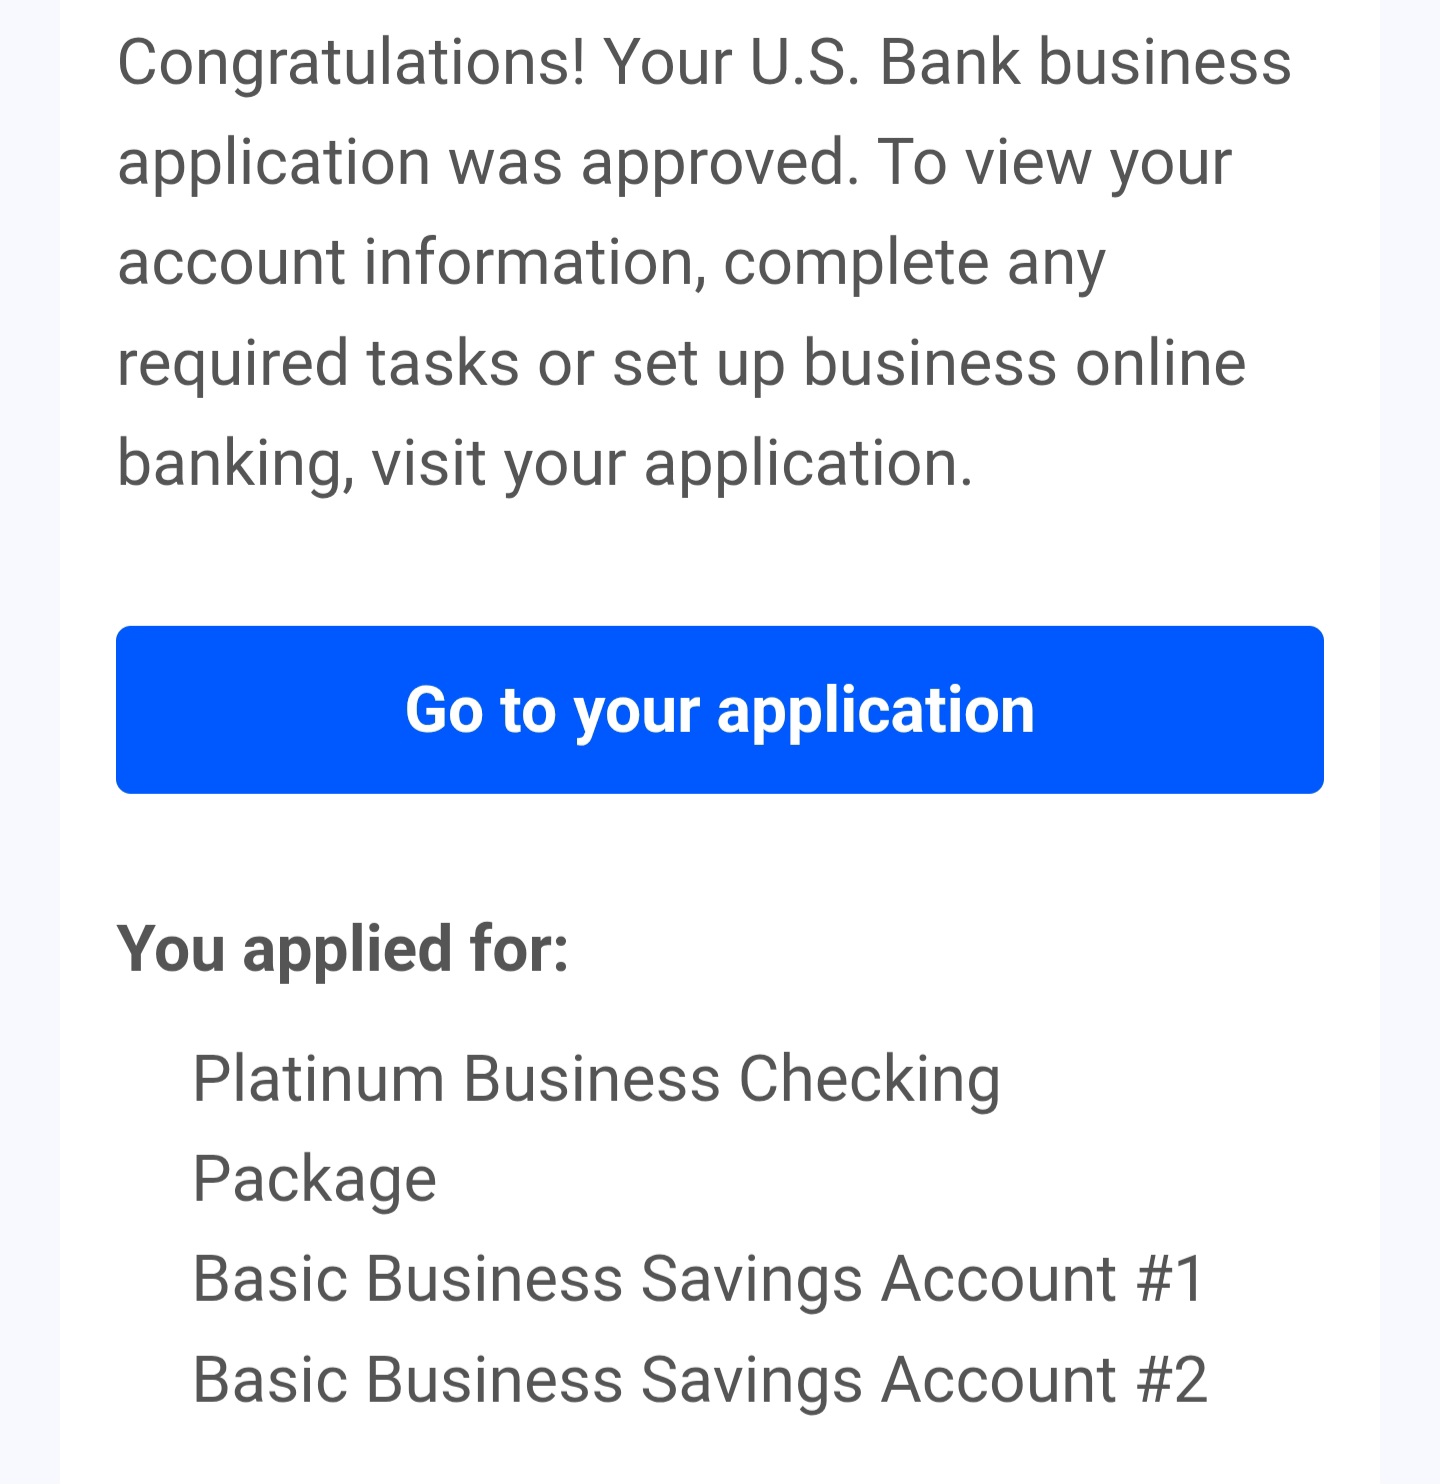Click the word "Checking" in the list
1440x1484 pixels.
coord(869,1079)
